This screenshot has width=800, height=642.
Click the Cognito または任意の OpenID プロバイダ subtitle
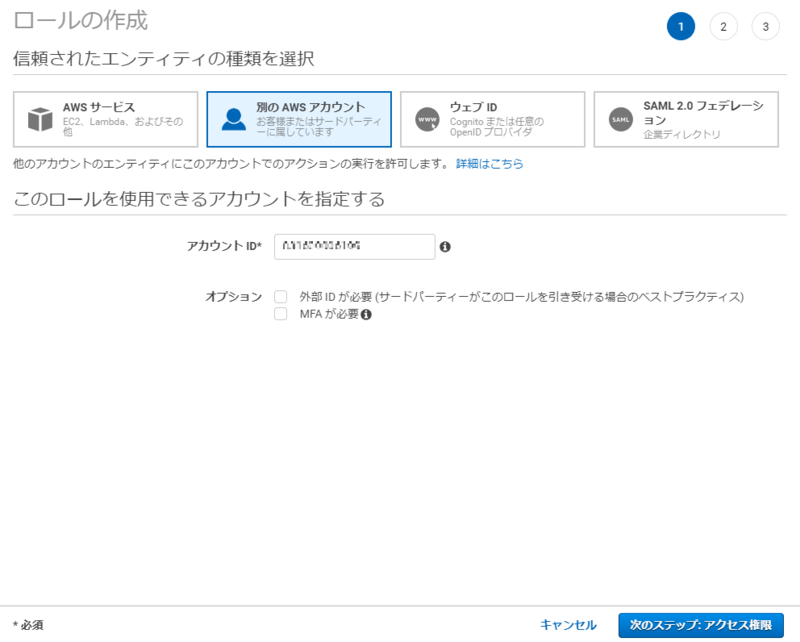tap(496, 127)
